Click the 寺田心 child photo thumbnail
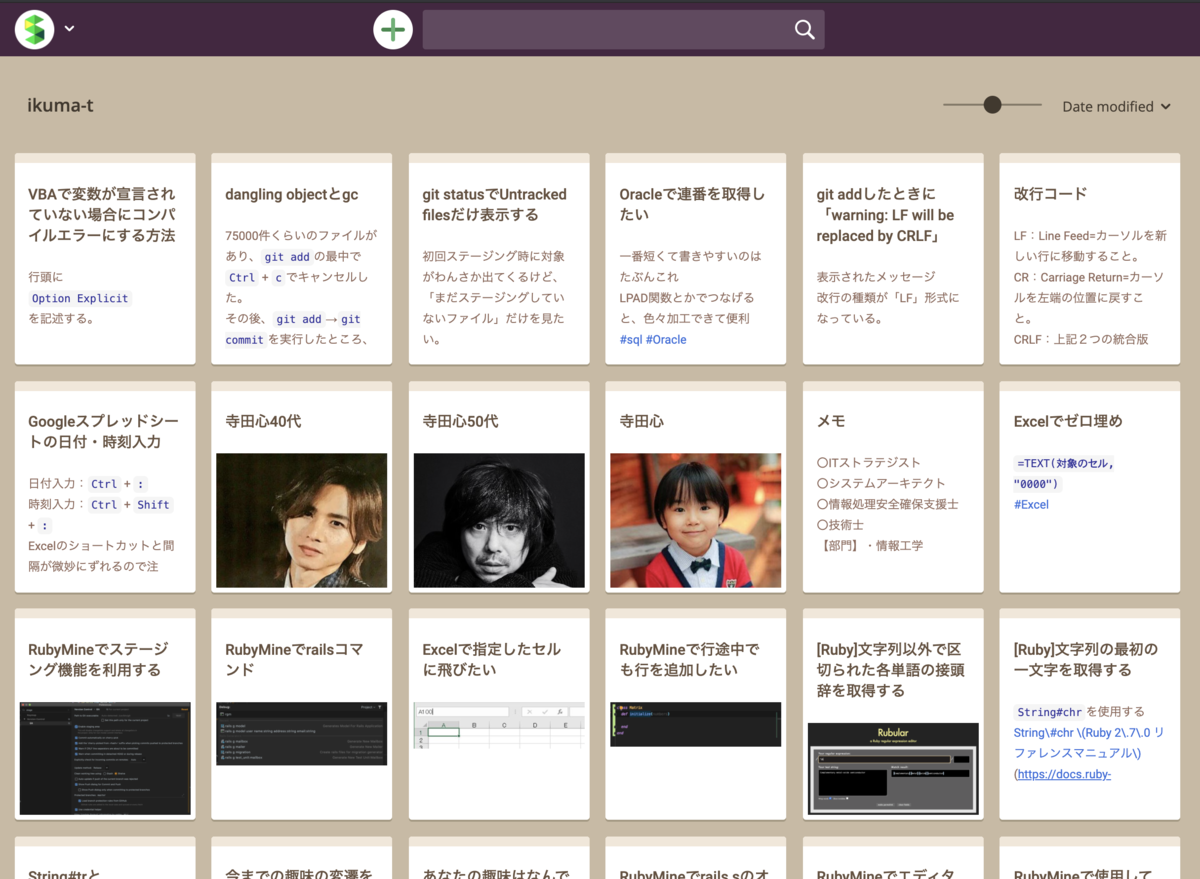 click(696, 520)
